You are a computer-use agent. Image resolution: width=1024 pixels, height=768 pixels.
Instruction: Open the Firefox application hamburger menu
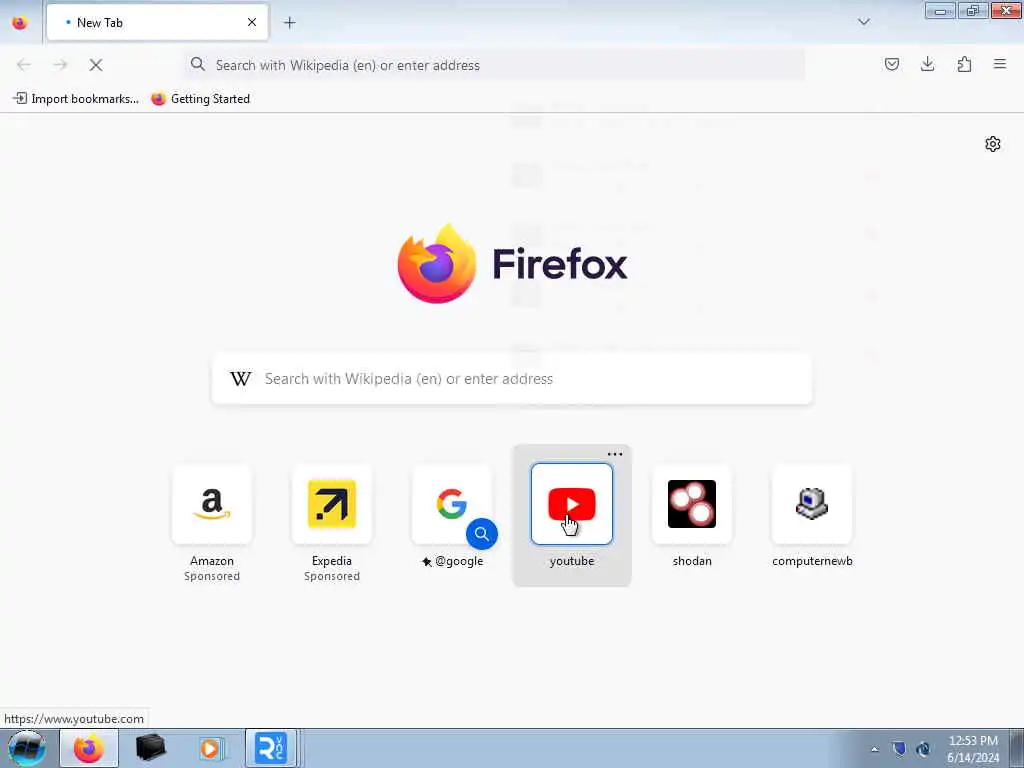pos(1000,64)
